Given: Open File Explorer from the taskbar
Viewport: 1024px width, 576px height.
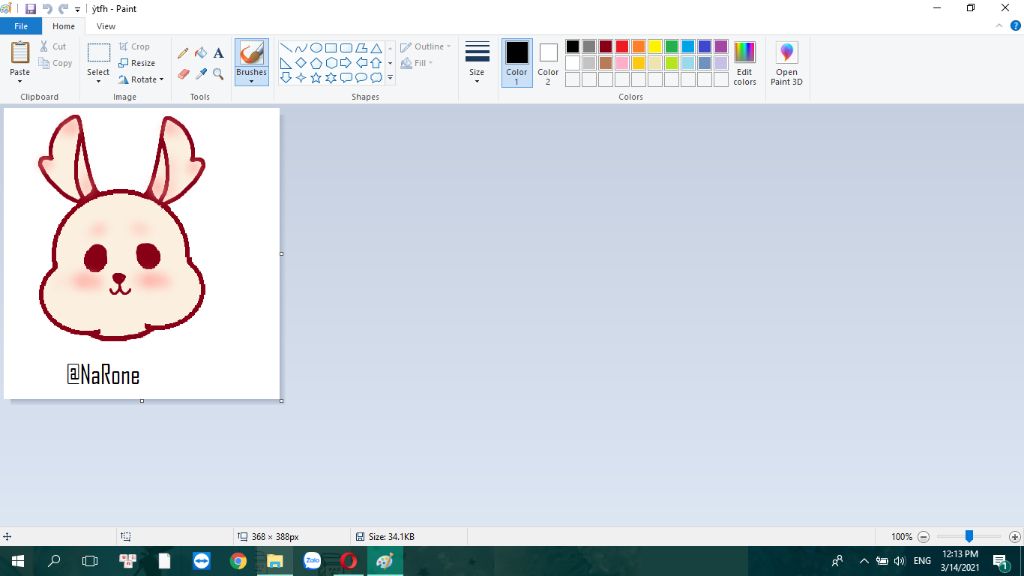Looking at the screenshot, I should point(275,561).
